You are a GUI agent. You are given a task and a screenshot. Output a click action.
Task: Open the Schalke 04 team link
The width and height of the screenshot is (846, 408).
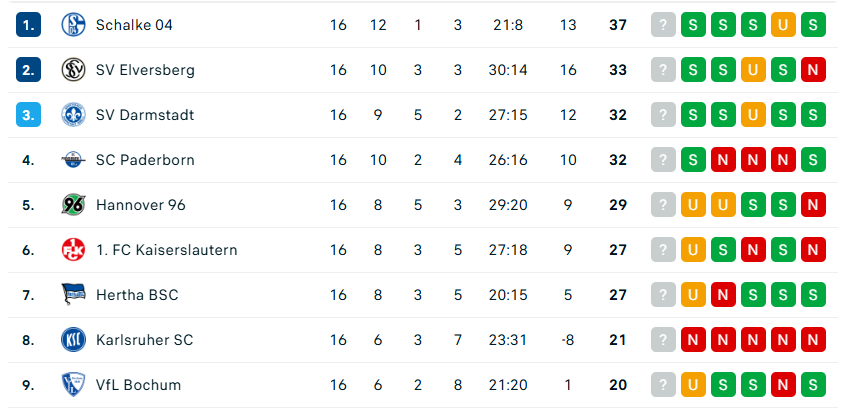[x=134, y=25]
